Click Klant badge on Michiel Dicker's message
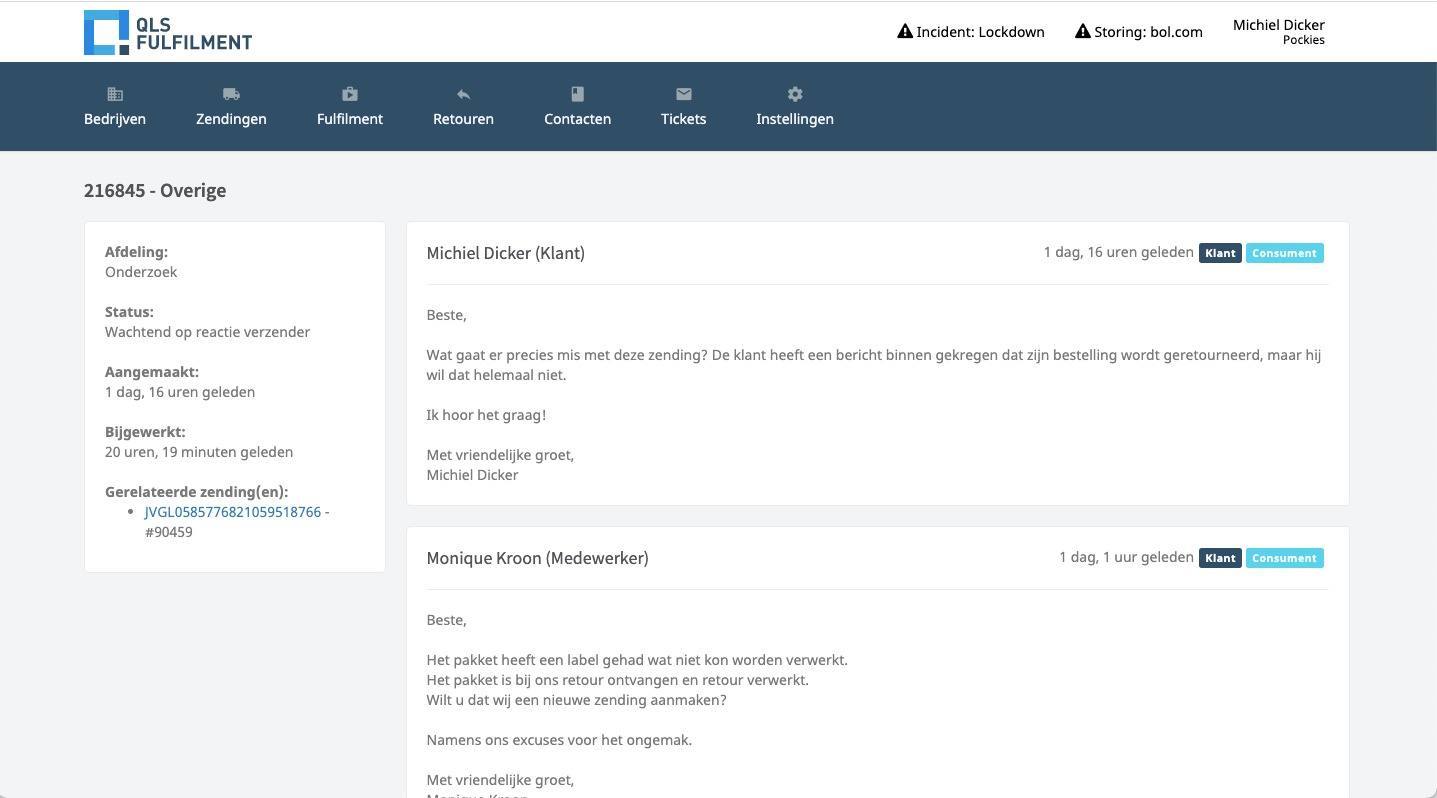 point(1220,254)
